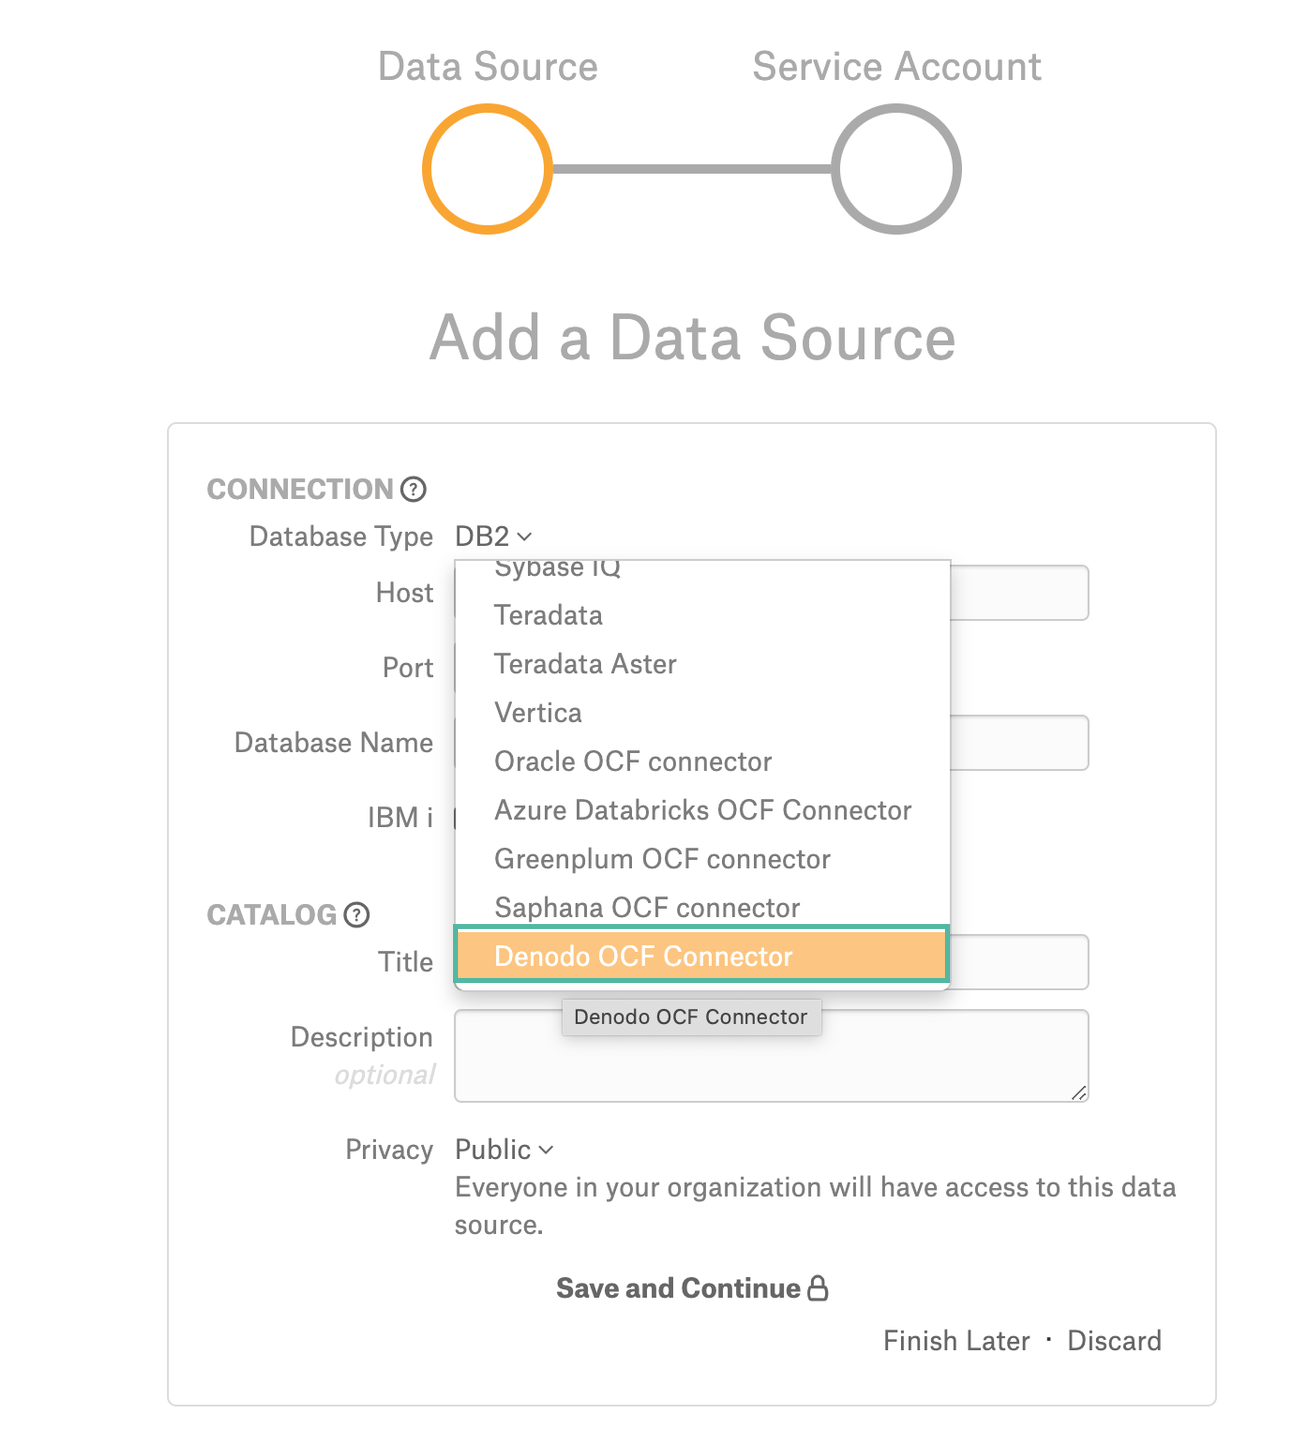Image resolution: width=1308 pixels, height=1451 pixels.
Task: Click the Service Account step label
Action: (x=897, y=67)
